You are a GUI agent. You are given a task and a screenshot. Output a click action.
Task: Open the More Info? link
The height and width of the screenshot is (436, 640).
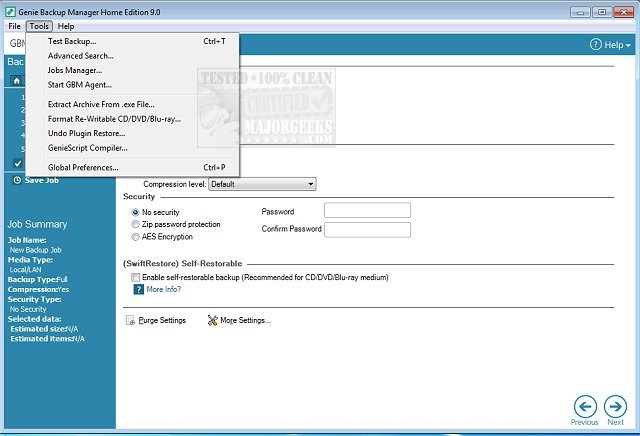[164, 289]
